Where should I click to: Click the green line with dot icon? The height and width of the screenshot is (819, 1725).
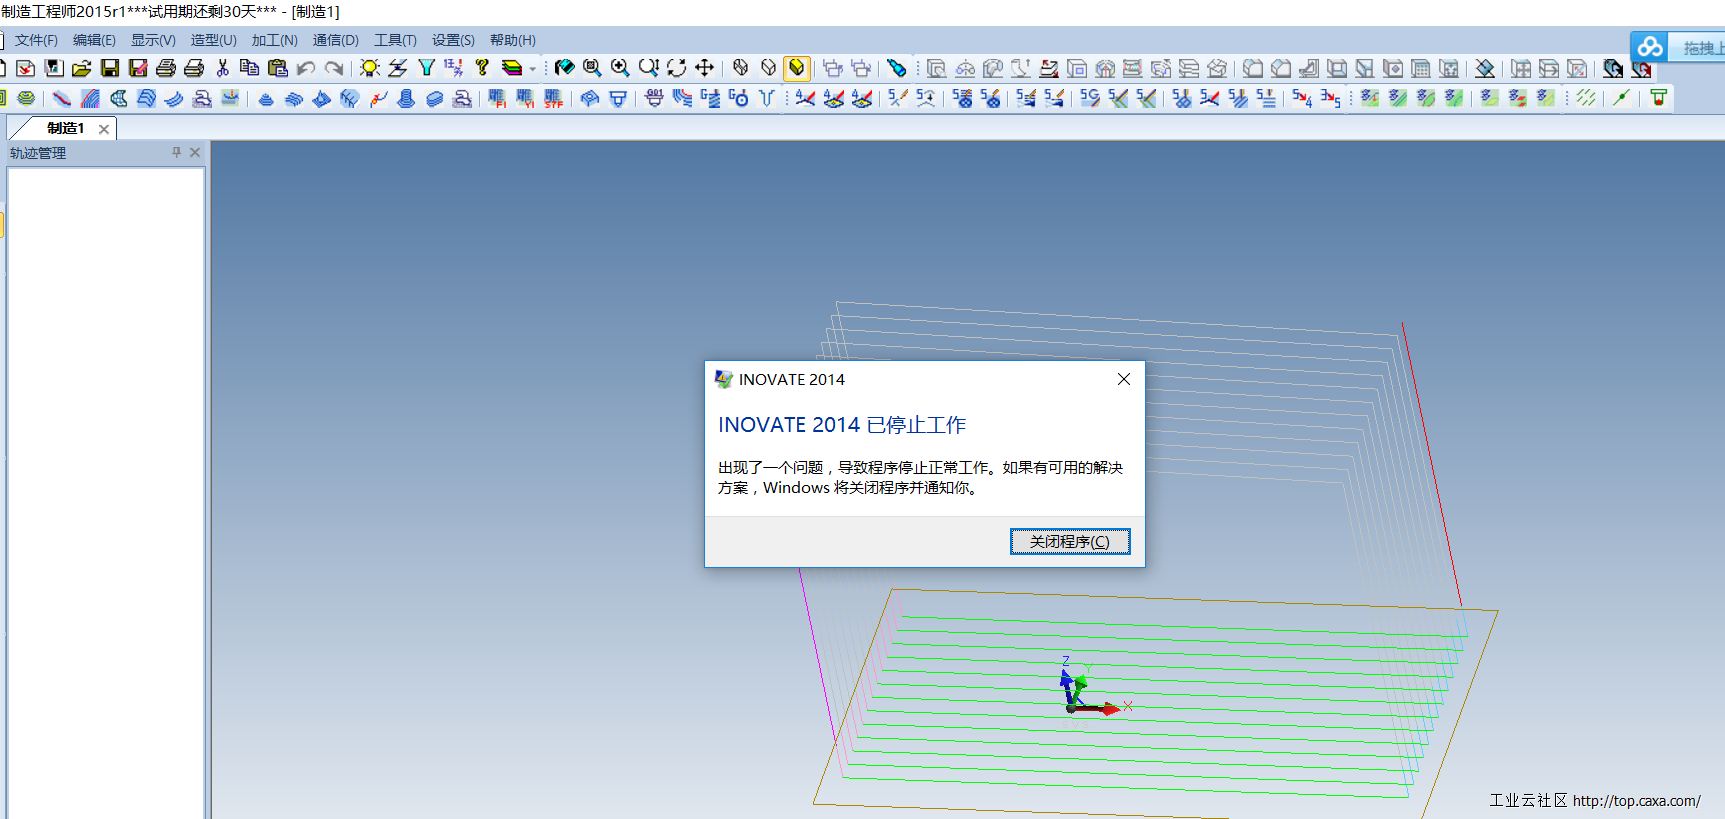(x=1621, y=98)
